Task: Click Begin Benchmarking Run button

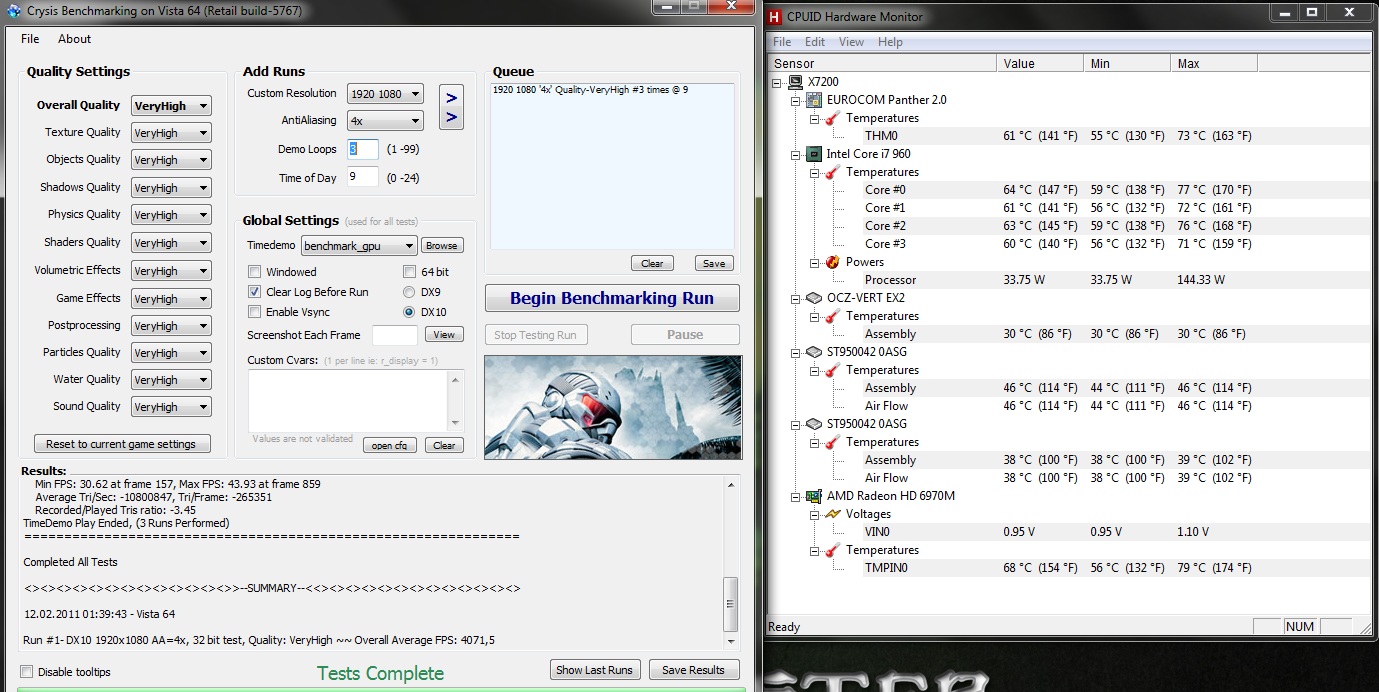Action: [x=612, y=298]
